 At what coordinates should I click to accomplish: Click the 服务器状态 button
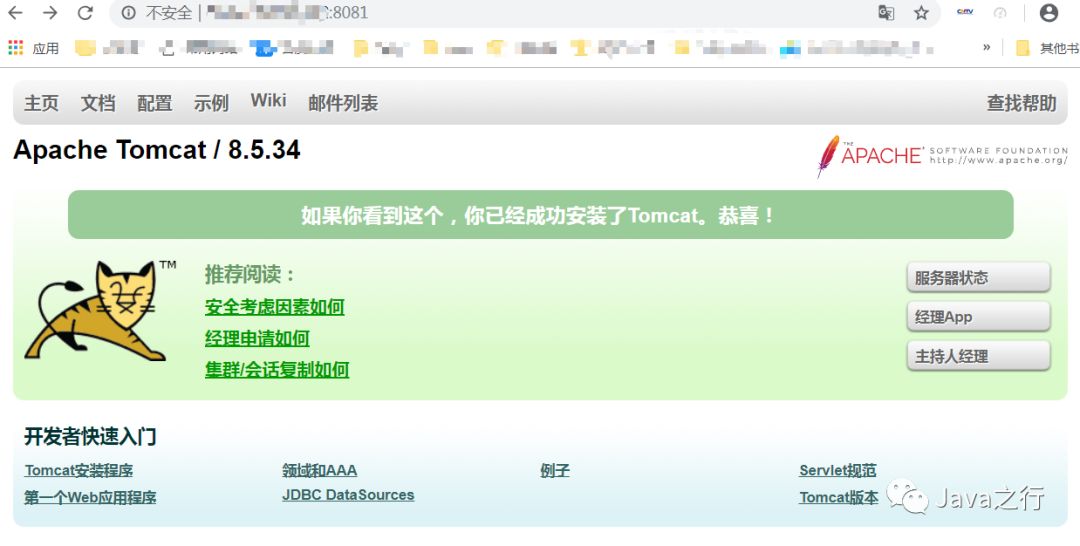pos(978,277)
